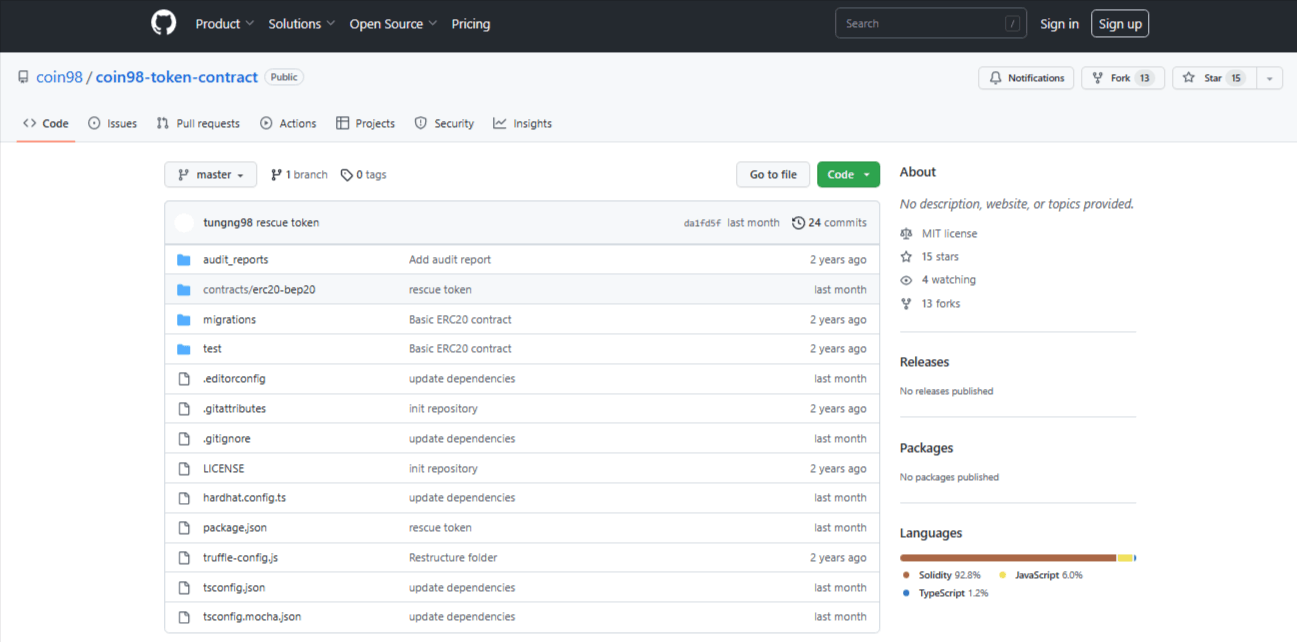The height and width of the screenshot is (642, 1297).
Task: Click the Go to file button
Action: 773,175
